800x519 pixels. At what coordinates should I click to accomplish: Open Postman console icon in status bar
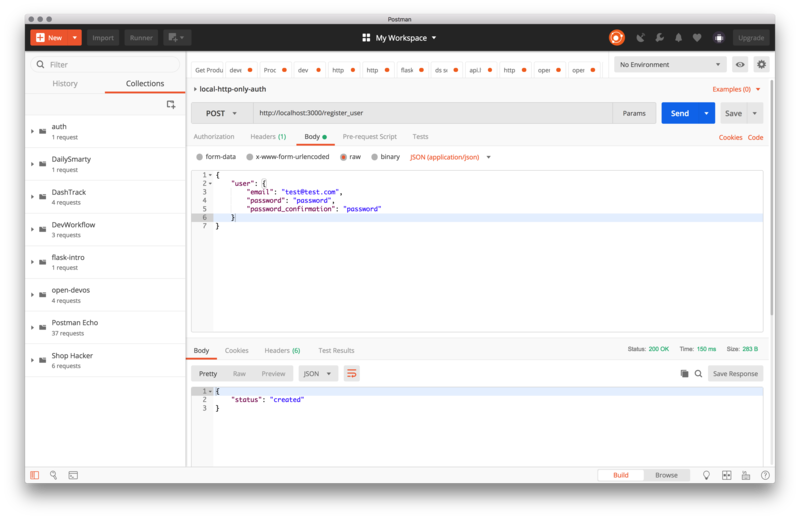pos(73,475)
